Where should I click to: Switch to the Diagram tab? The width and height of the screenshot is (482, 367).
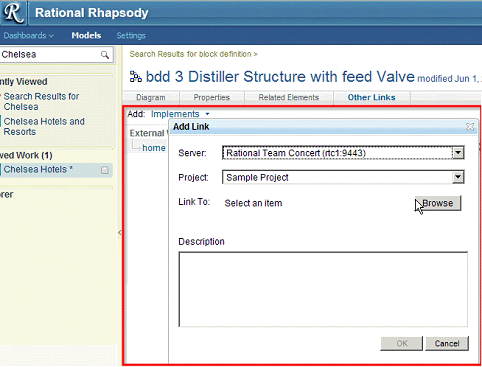click(151, 98)
